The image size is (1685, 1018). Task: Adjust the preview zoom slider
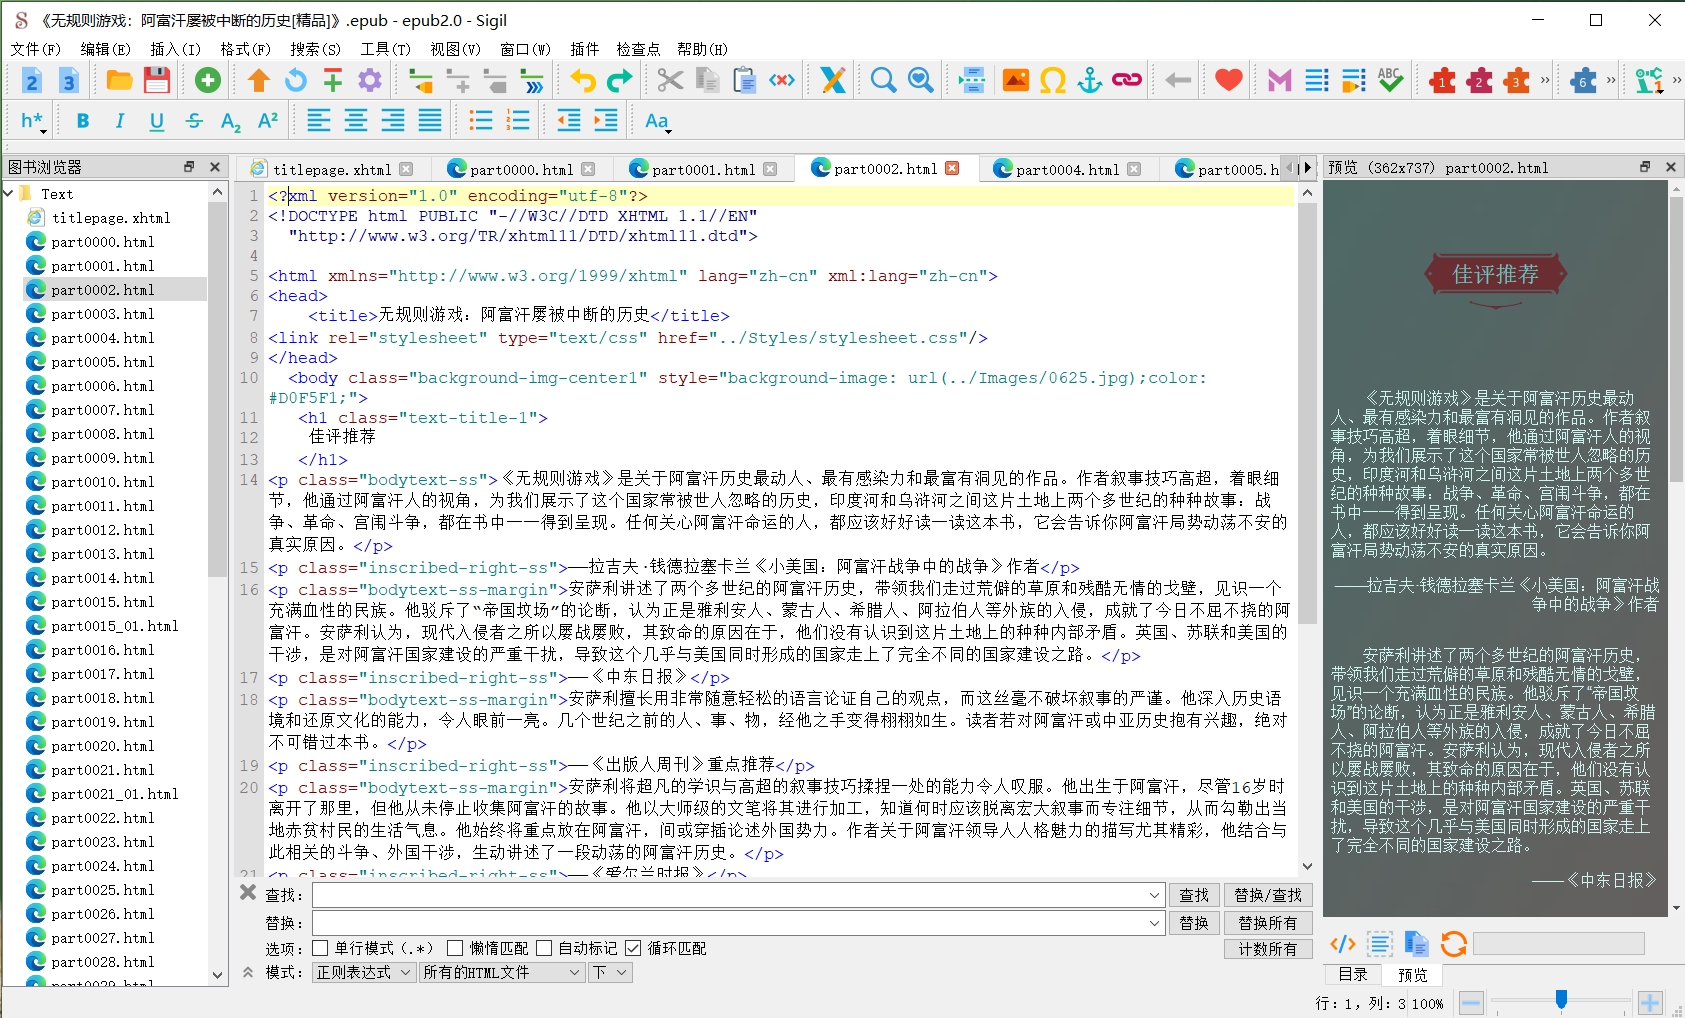pyautogui.click(x=1561, y=1000)
